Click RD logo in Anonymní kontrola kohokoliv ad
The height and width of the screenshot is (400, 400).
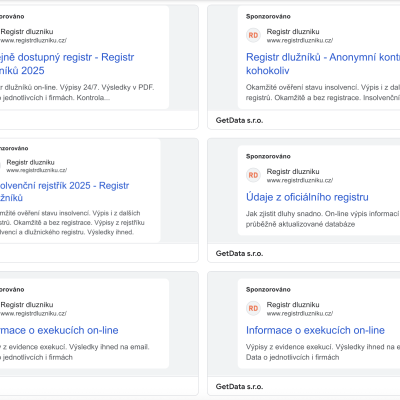253,35
